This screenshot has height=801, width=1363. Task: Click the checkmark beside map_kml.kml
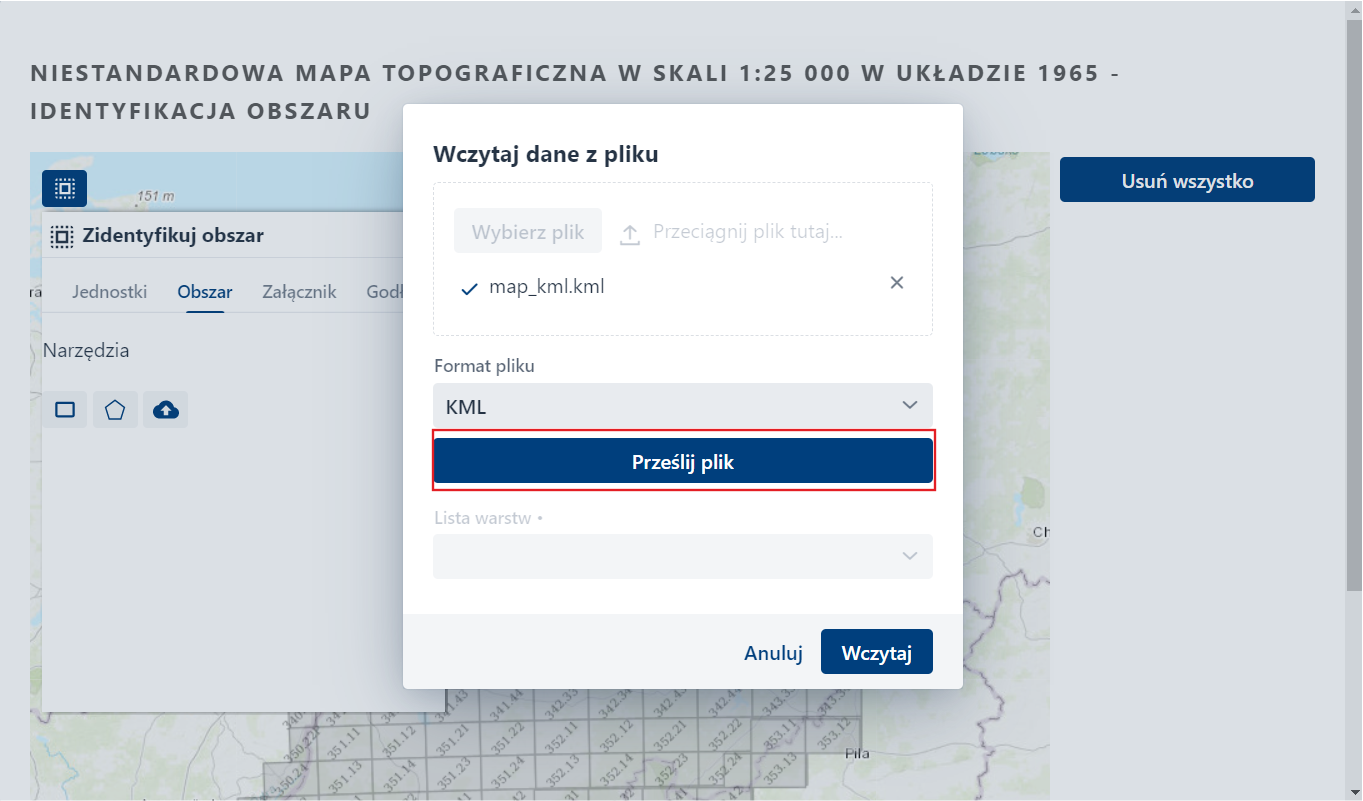[468, 287]
